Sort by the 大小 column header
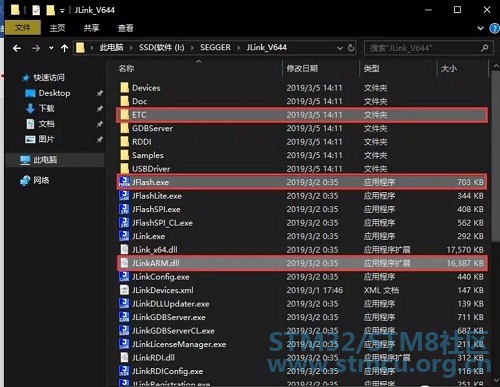 point(449,69)
